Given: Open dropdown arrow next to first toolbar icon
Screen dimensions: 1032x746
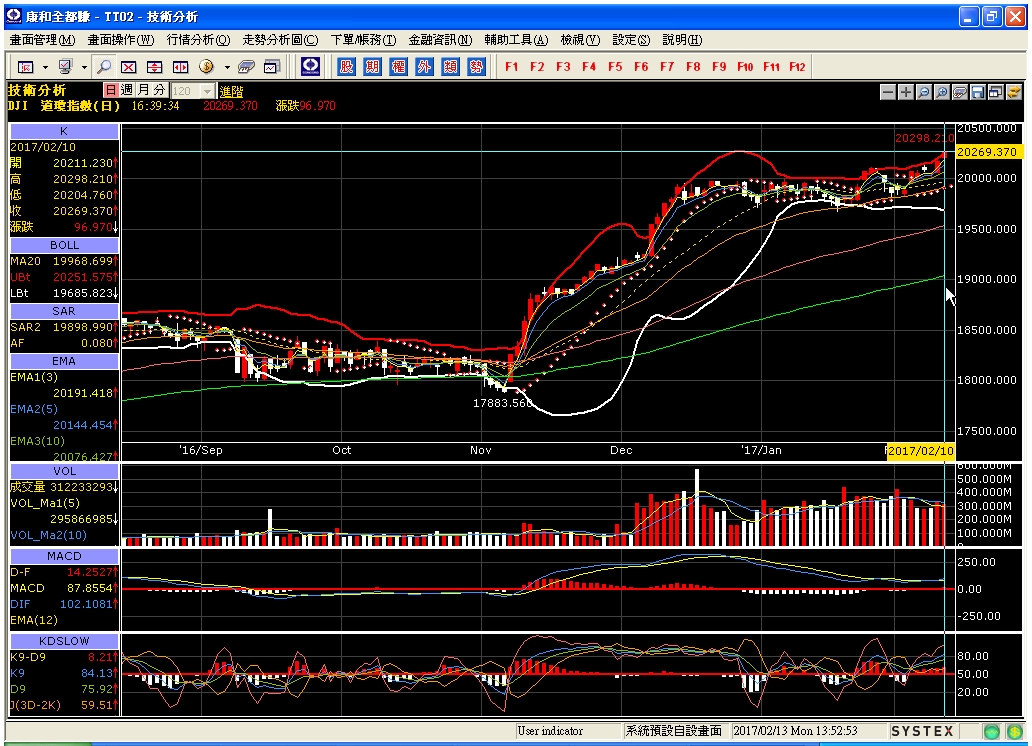Looking at the screenshot, I should 45,67.
